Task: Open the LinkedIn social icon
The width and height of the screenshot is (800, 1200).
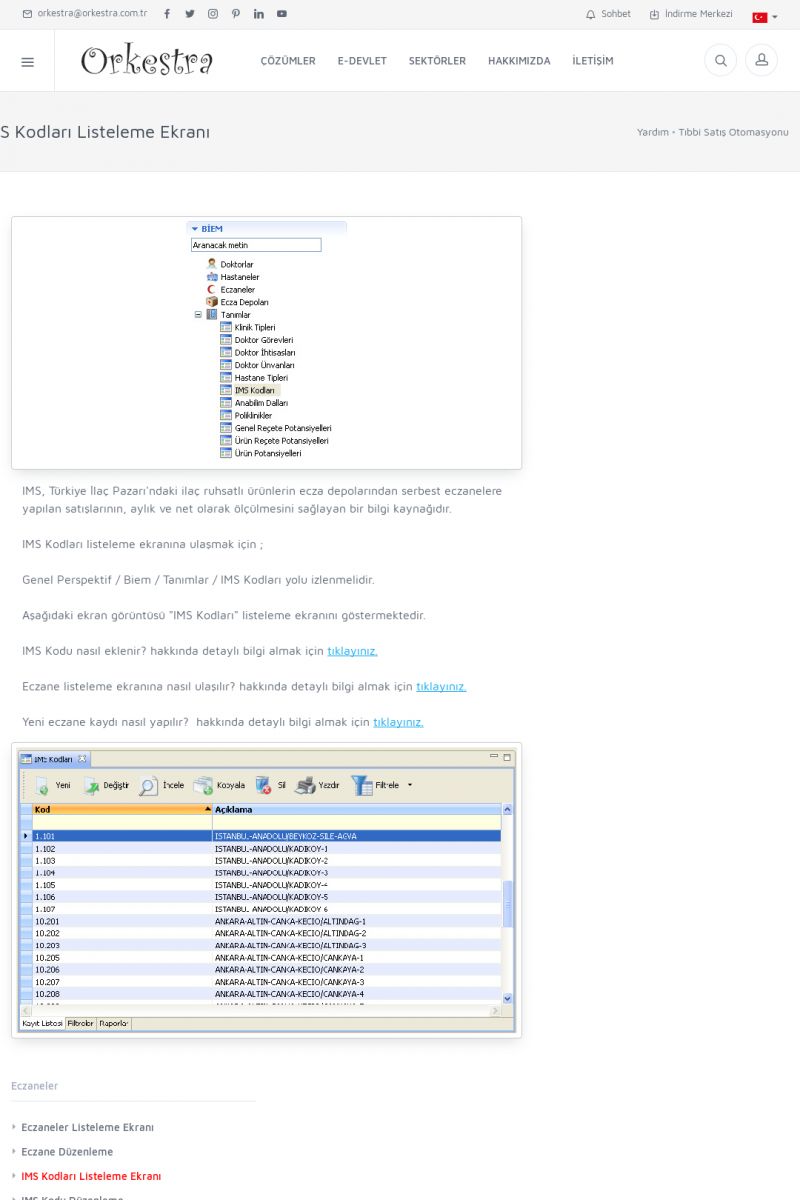Action: [x=259, y=14]
